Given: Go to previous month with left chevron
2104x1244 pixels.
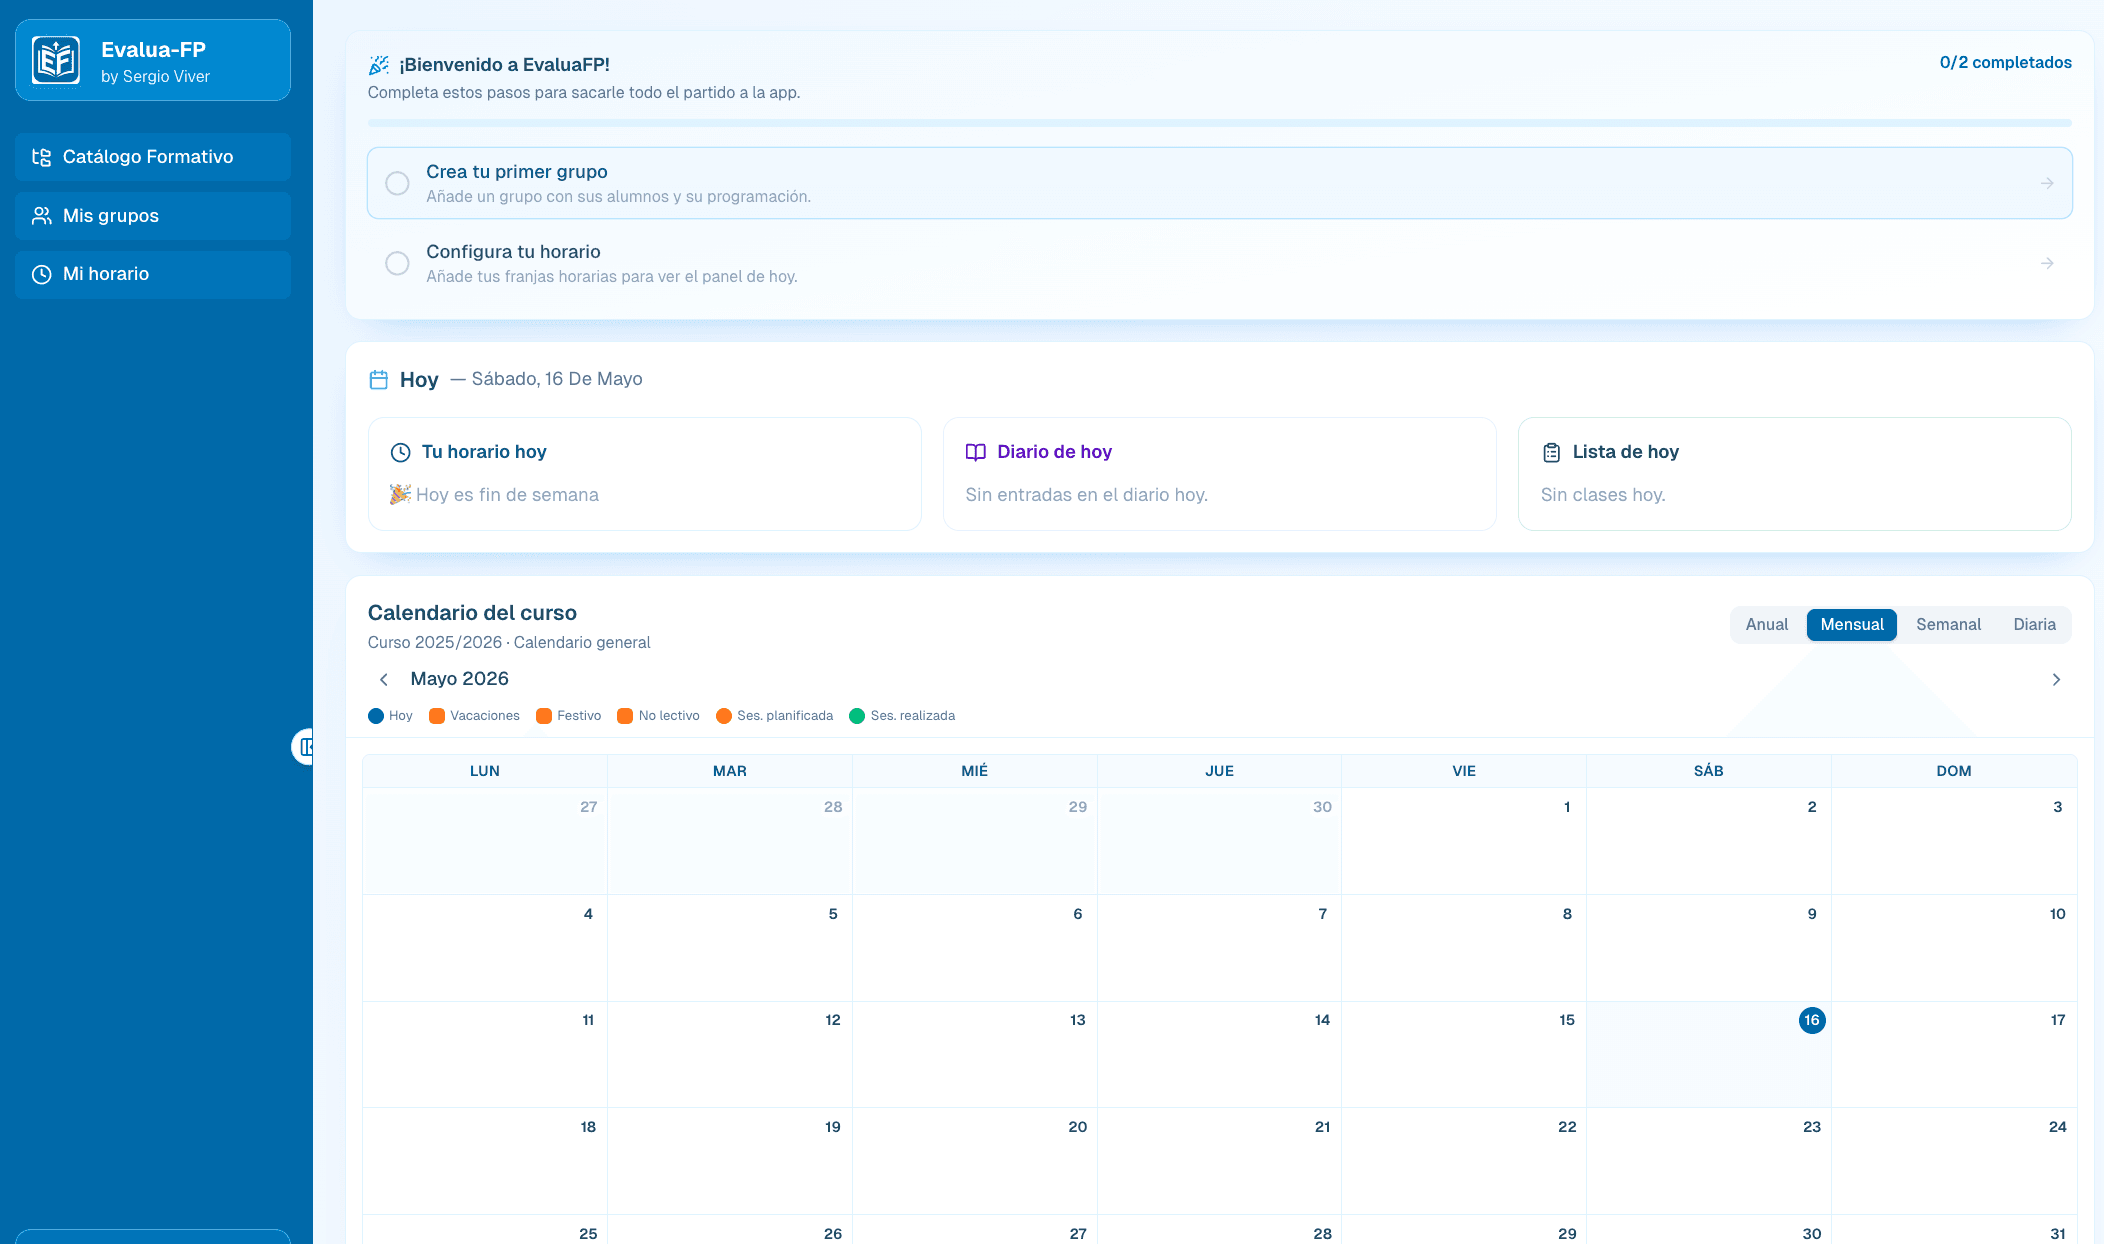Looking at the screenshot, I should coord(384,680).
